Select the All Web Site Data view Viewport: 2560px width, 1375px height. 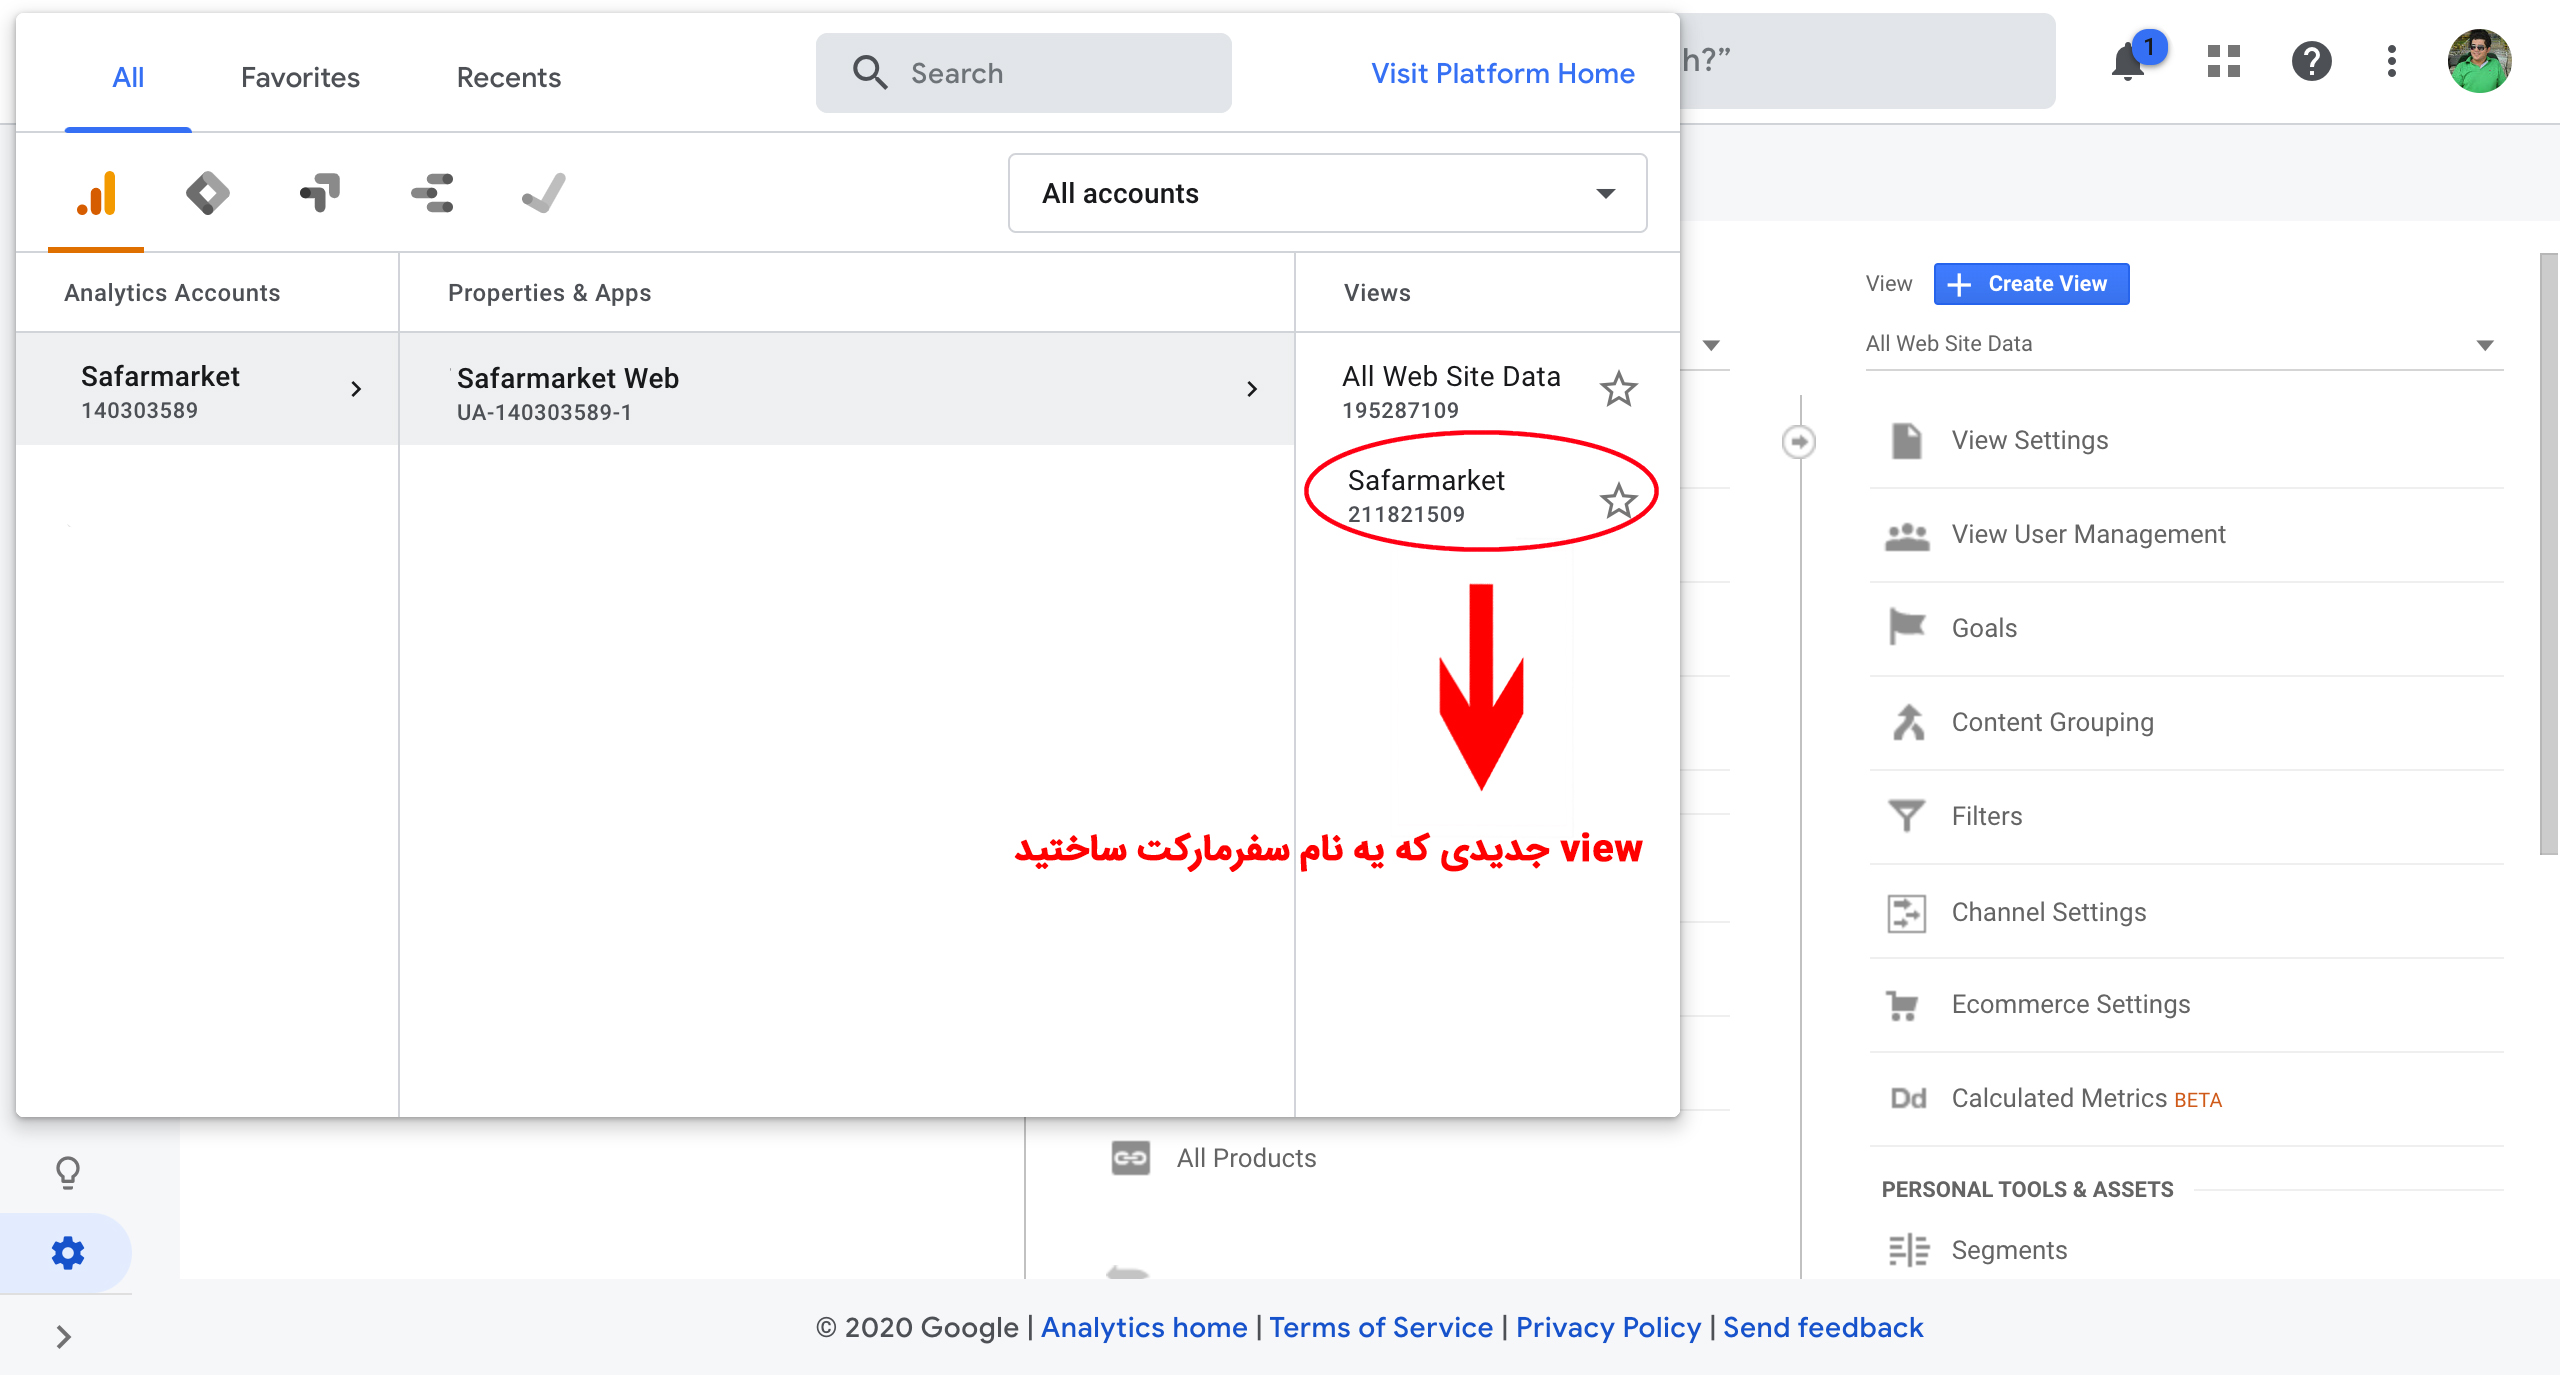click(1451, 391)
